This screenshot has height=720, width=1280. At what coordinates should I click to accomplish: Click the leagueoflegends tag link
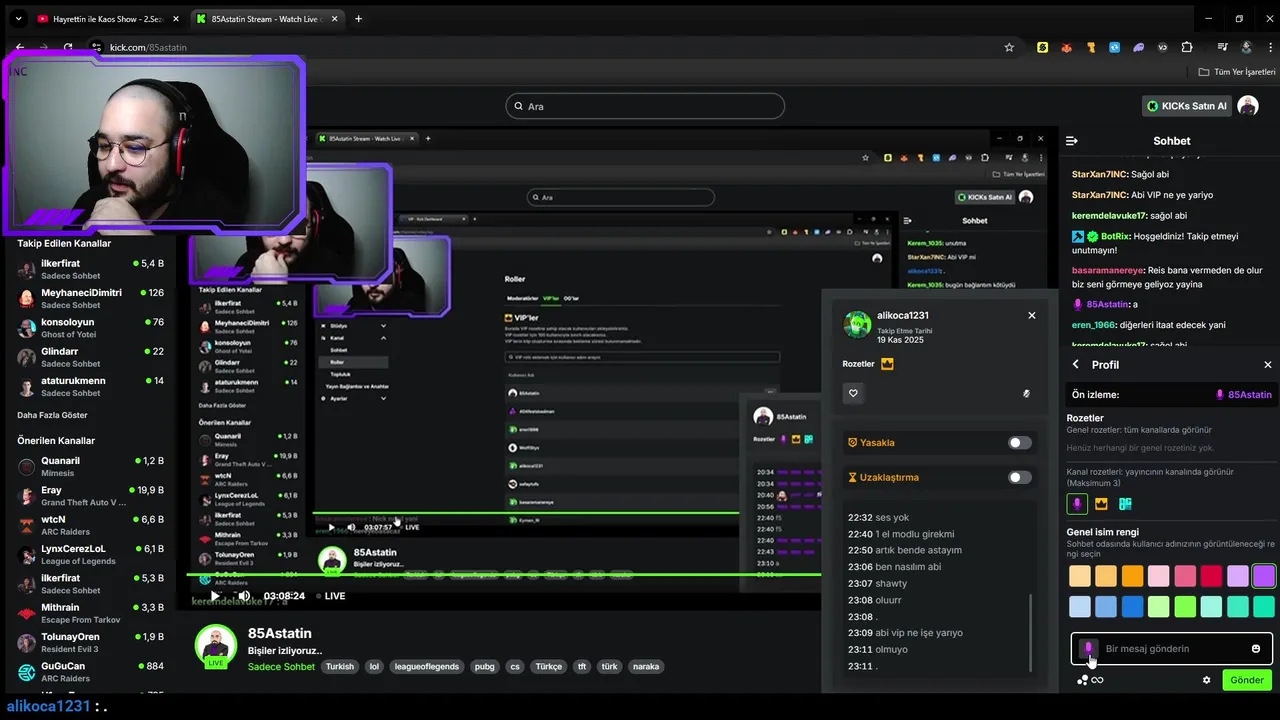tap(426, 667)
